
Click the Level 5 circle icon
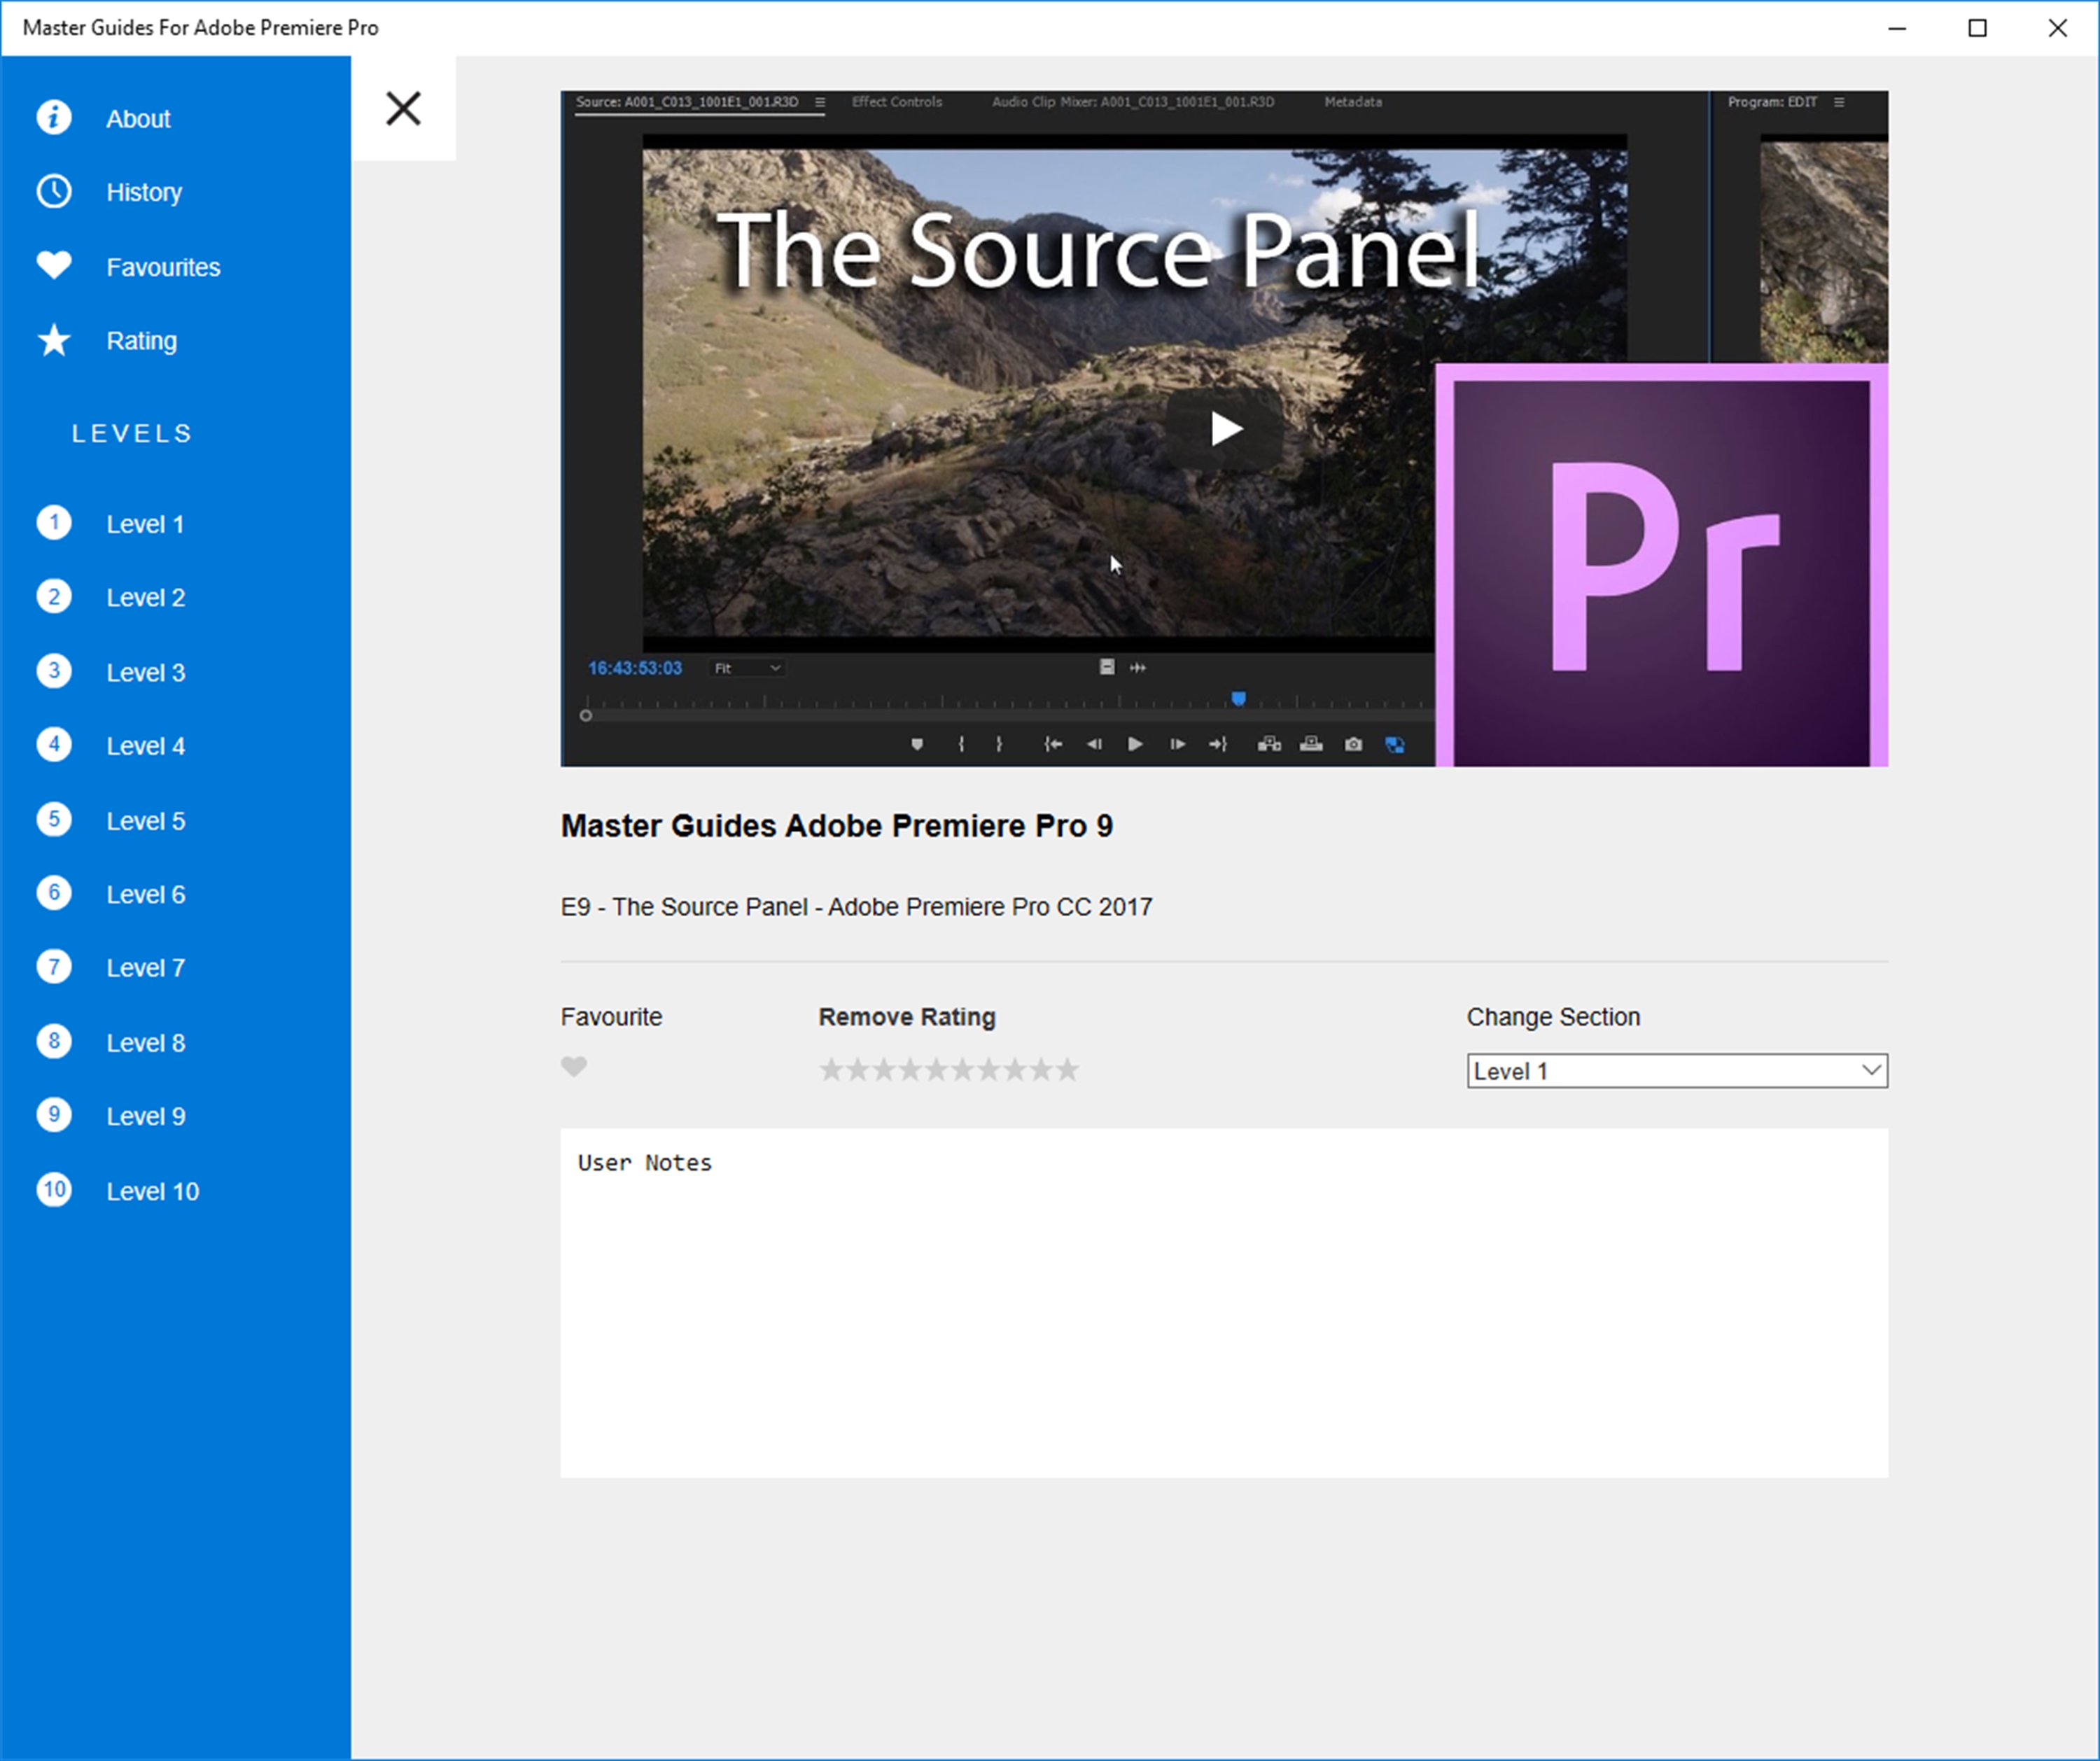pyautogui.click(x=54, y=819)
